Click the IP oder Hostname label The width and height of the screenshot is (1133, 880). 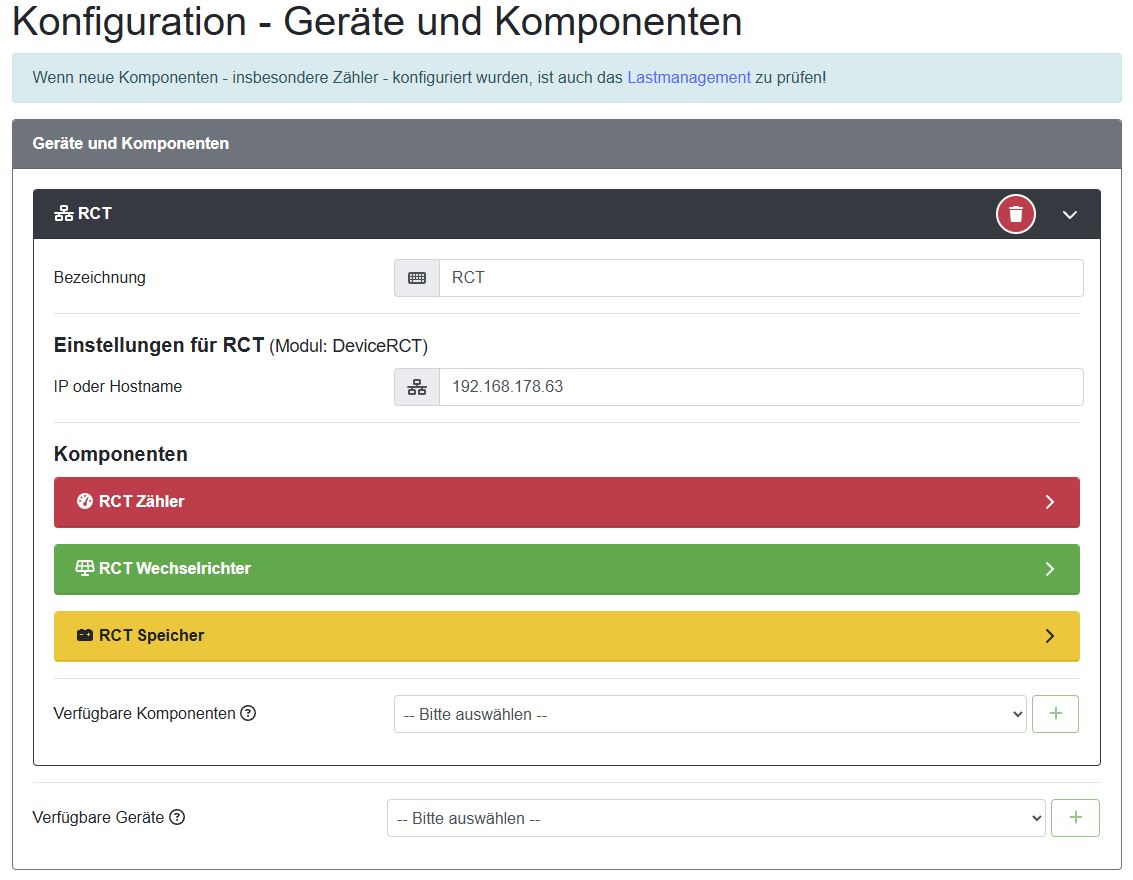[118, 387]
